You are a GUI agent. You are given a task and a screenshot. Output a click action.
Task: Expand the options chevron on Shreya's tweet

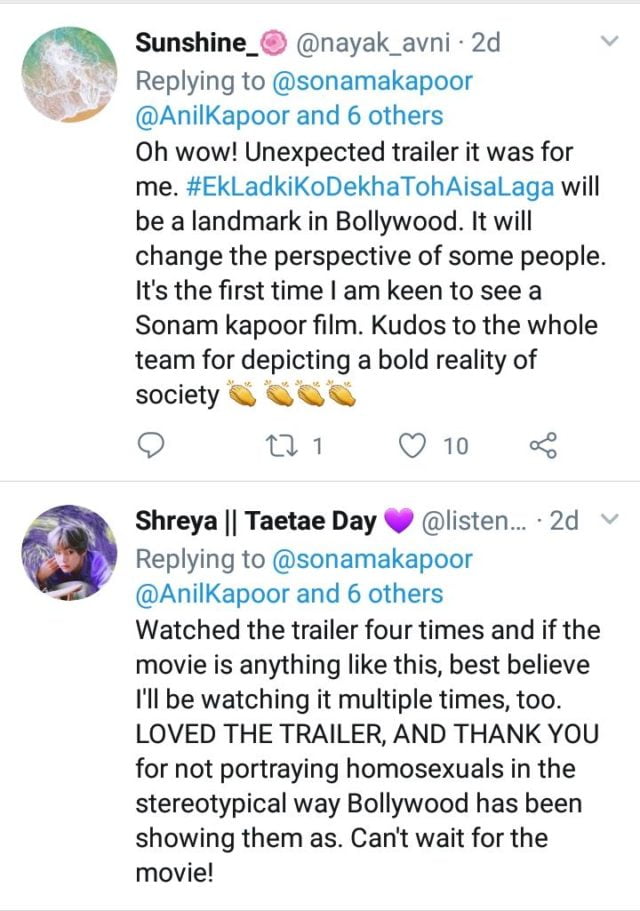(x=607, y=521)
